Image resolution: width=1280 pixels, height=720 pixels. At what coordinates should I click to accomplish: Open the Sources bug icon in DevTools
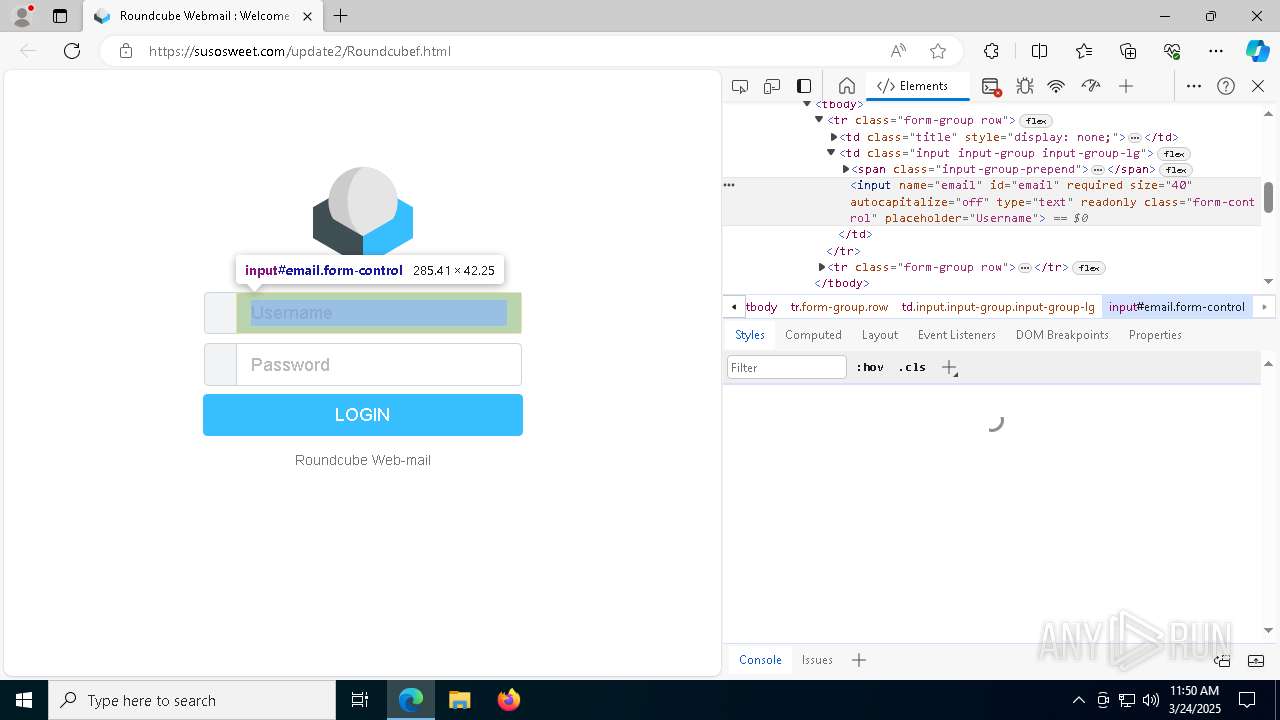tap(1024, 86)
